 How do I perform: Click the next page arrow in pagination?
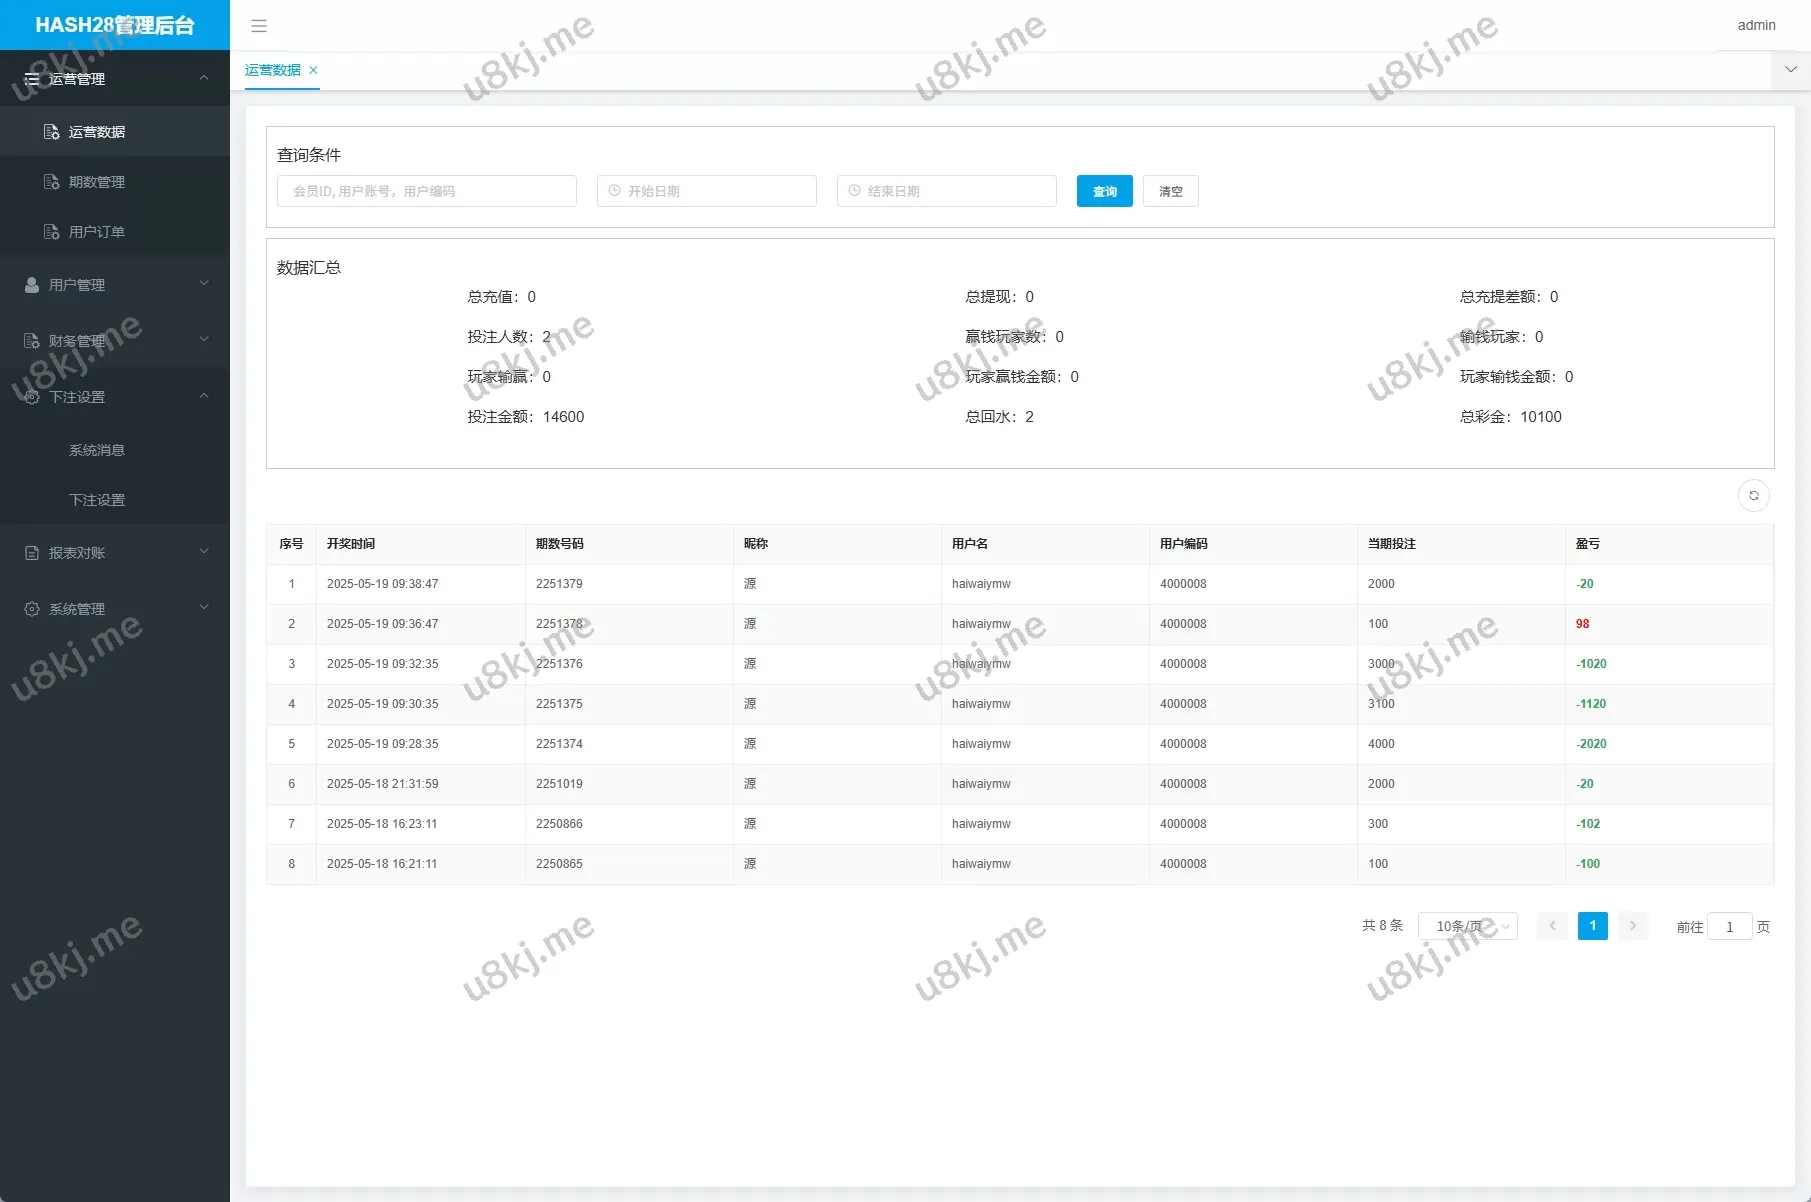click(1632, 926)
